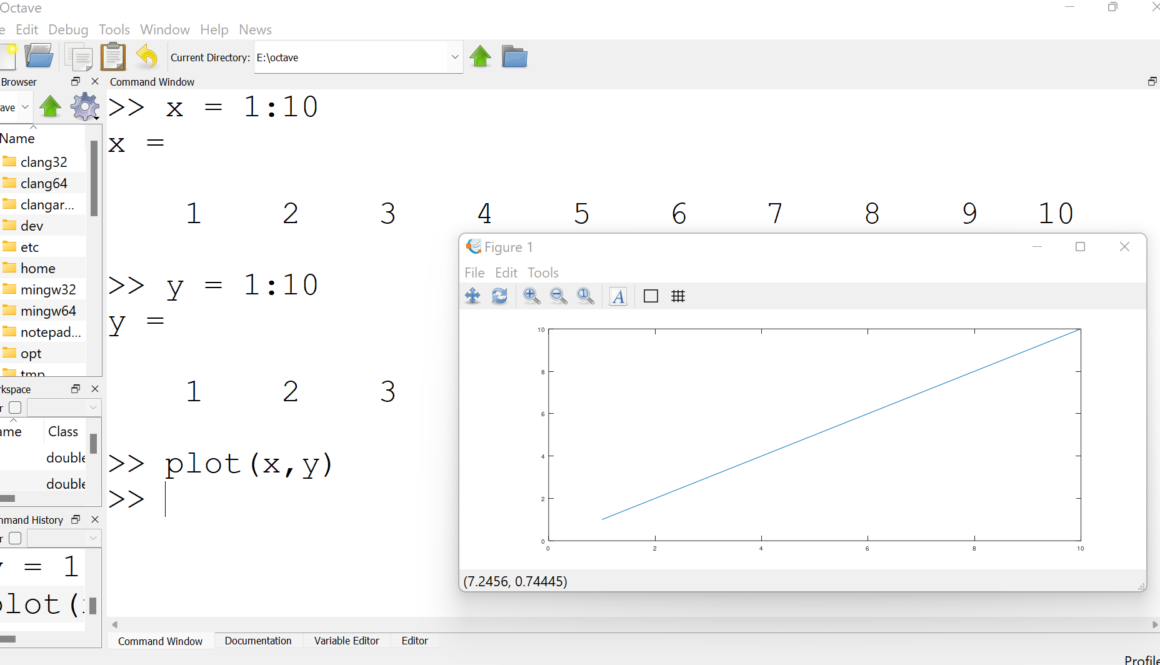Screen dimensions: 1160x665
Task: Open the Current Directory dropdown
Action: 454,57
